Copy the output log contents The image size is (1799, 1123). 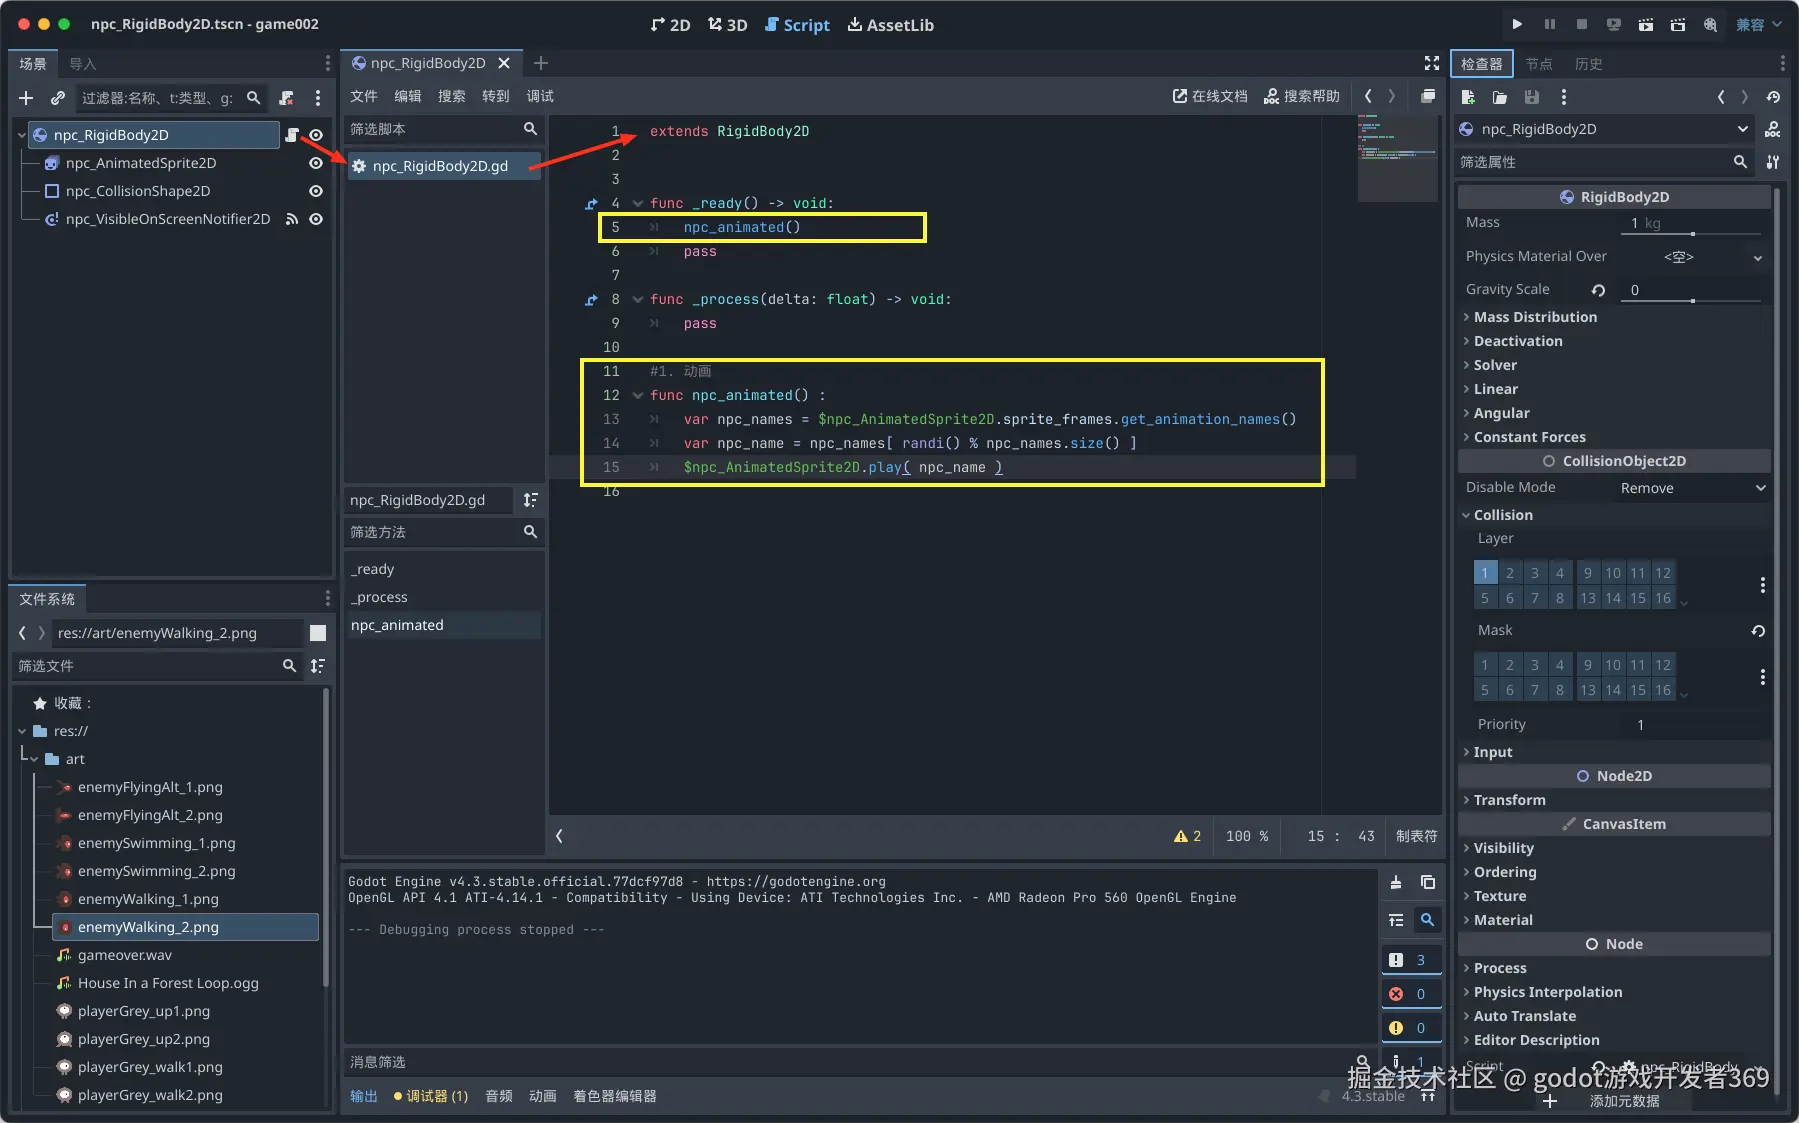point(1428,882)
